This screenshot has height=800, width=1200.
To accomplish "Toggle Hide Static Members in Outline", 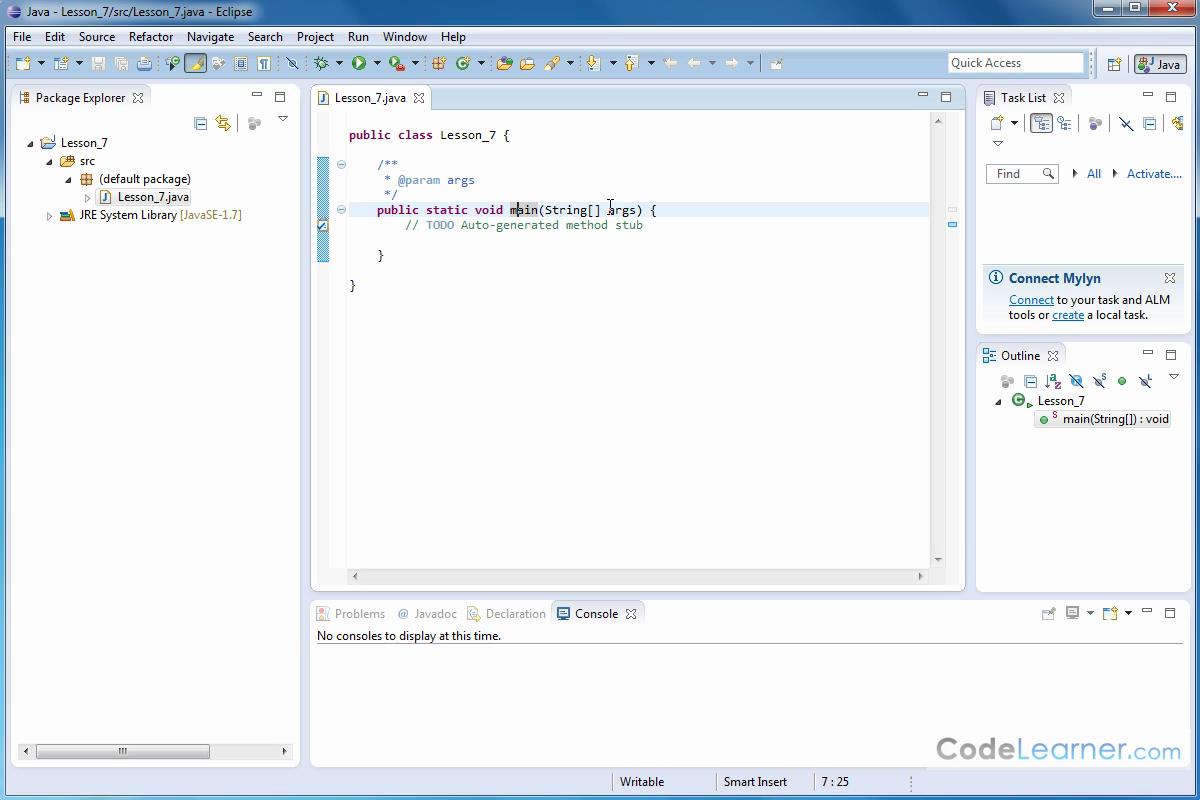I will [1099, 381].
